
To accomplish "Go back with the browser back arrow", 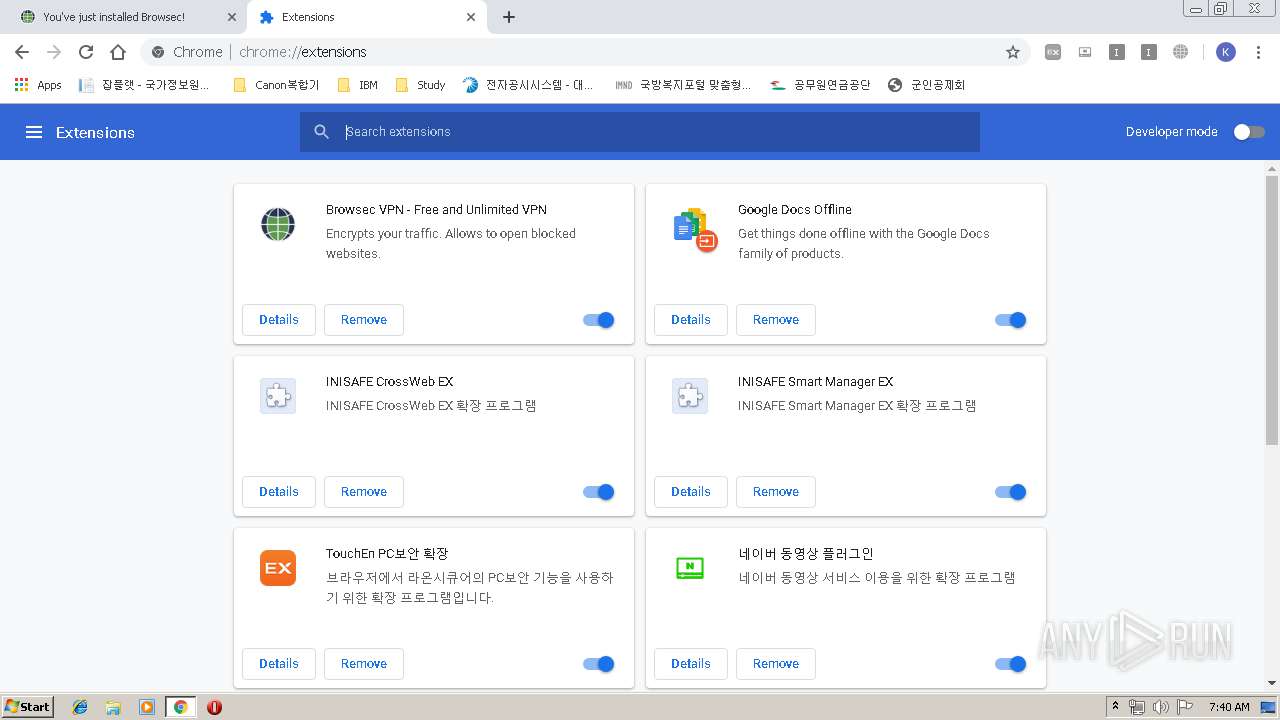I will [x=22, y=52].
